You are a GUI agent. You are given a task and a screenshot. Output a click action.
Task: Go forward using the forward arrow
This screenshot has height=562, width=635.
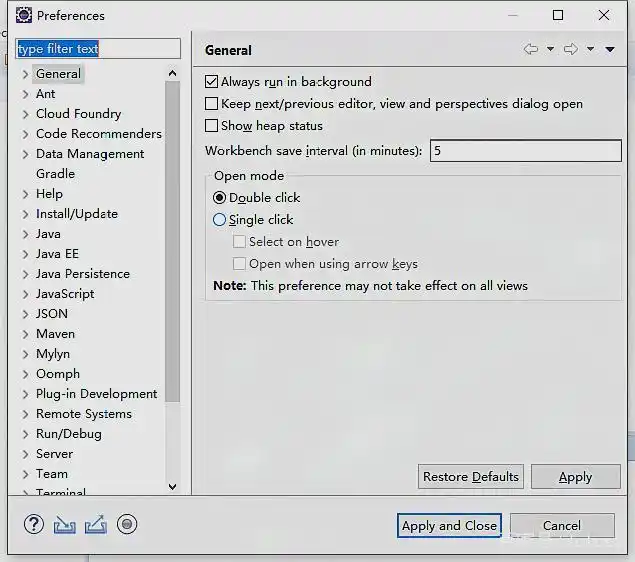pos(570,50)
